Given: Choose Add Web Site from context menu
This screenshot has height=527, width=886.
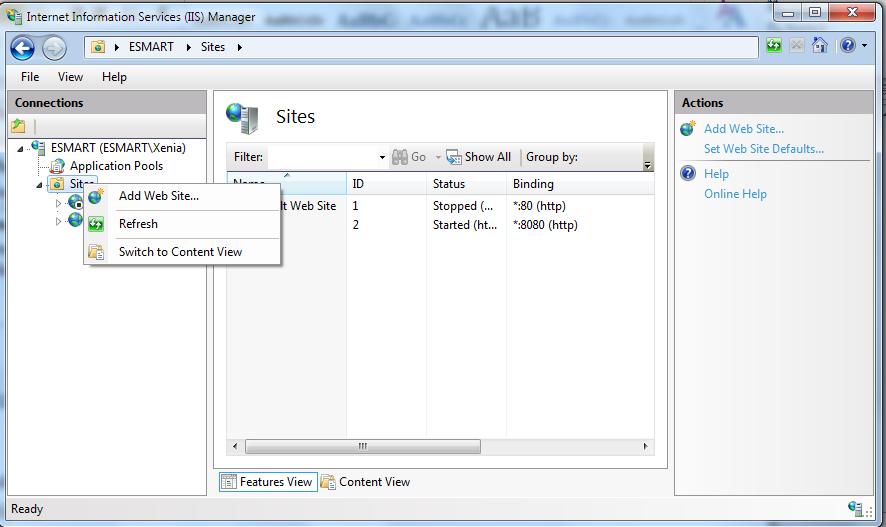Looking at the screenshot, I should (182, 196).
